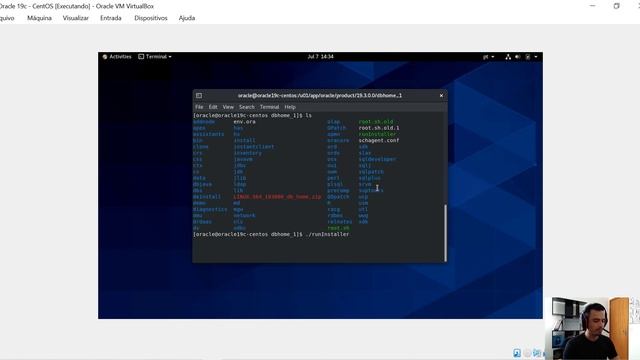The width and height of the screenshot is (640, 360).
Task: Click the Activities button
Action: coord(117,57)
